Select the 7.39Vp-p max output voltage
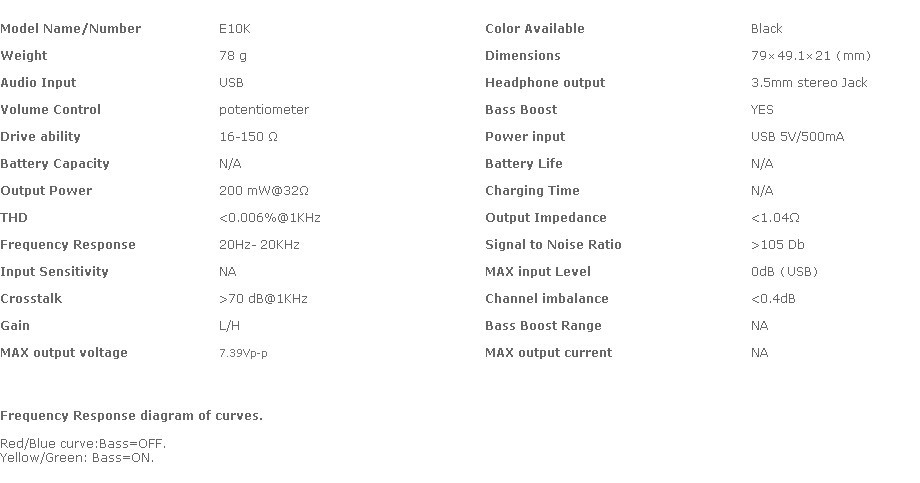920x483 pixels. click(243, 353)
